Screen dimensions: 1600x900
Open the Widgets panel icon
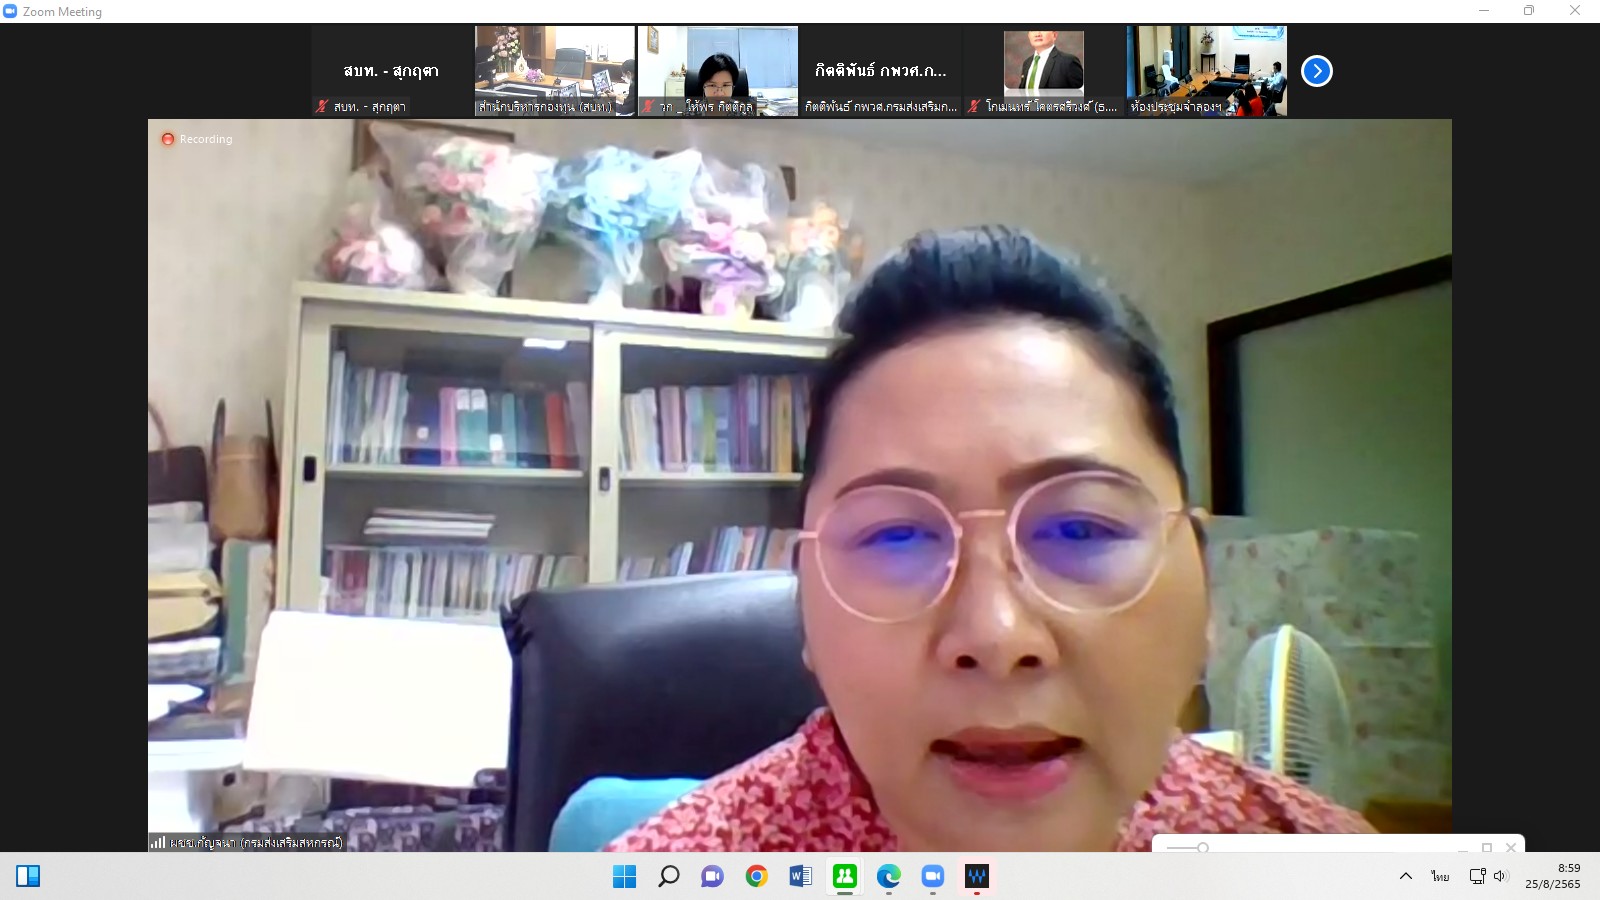point(28,877)
